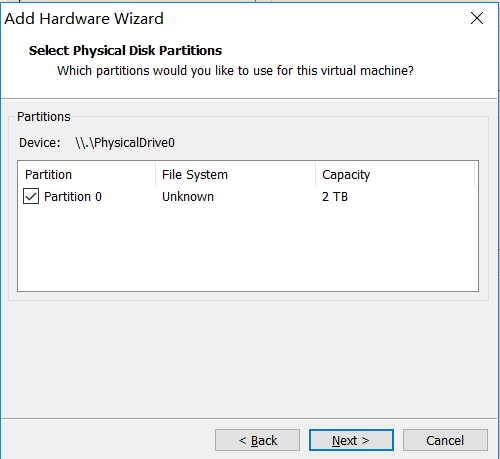Click the \\.\PhysicalDrive0 device path text
500x459 pixels.
pyautogui.click(x=125, y=143)
